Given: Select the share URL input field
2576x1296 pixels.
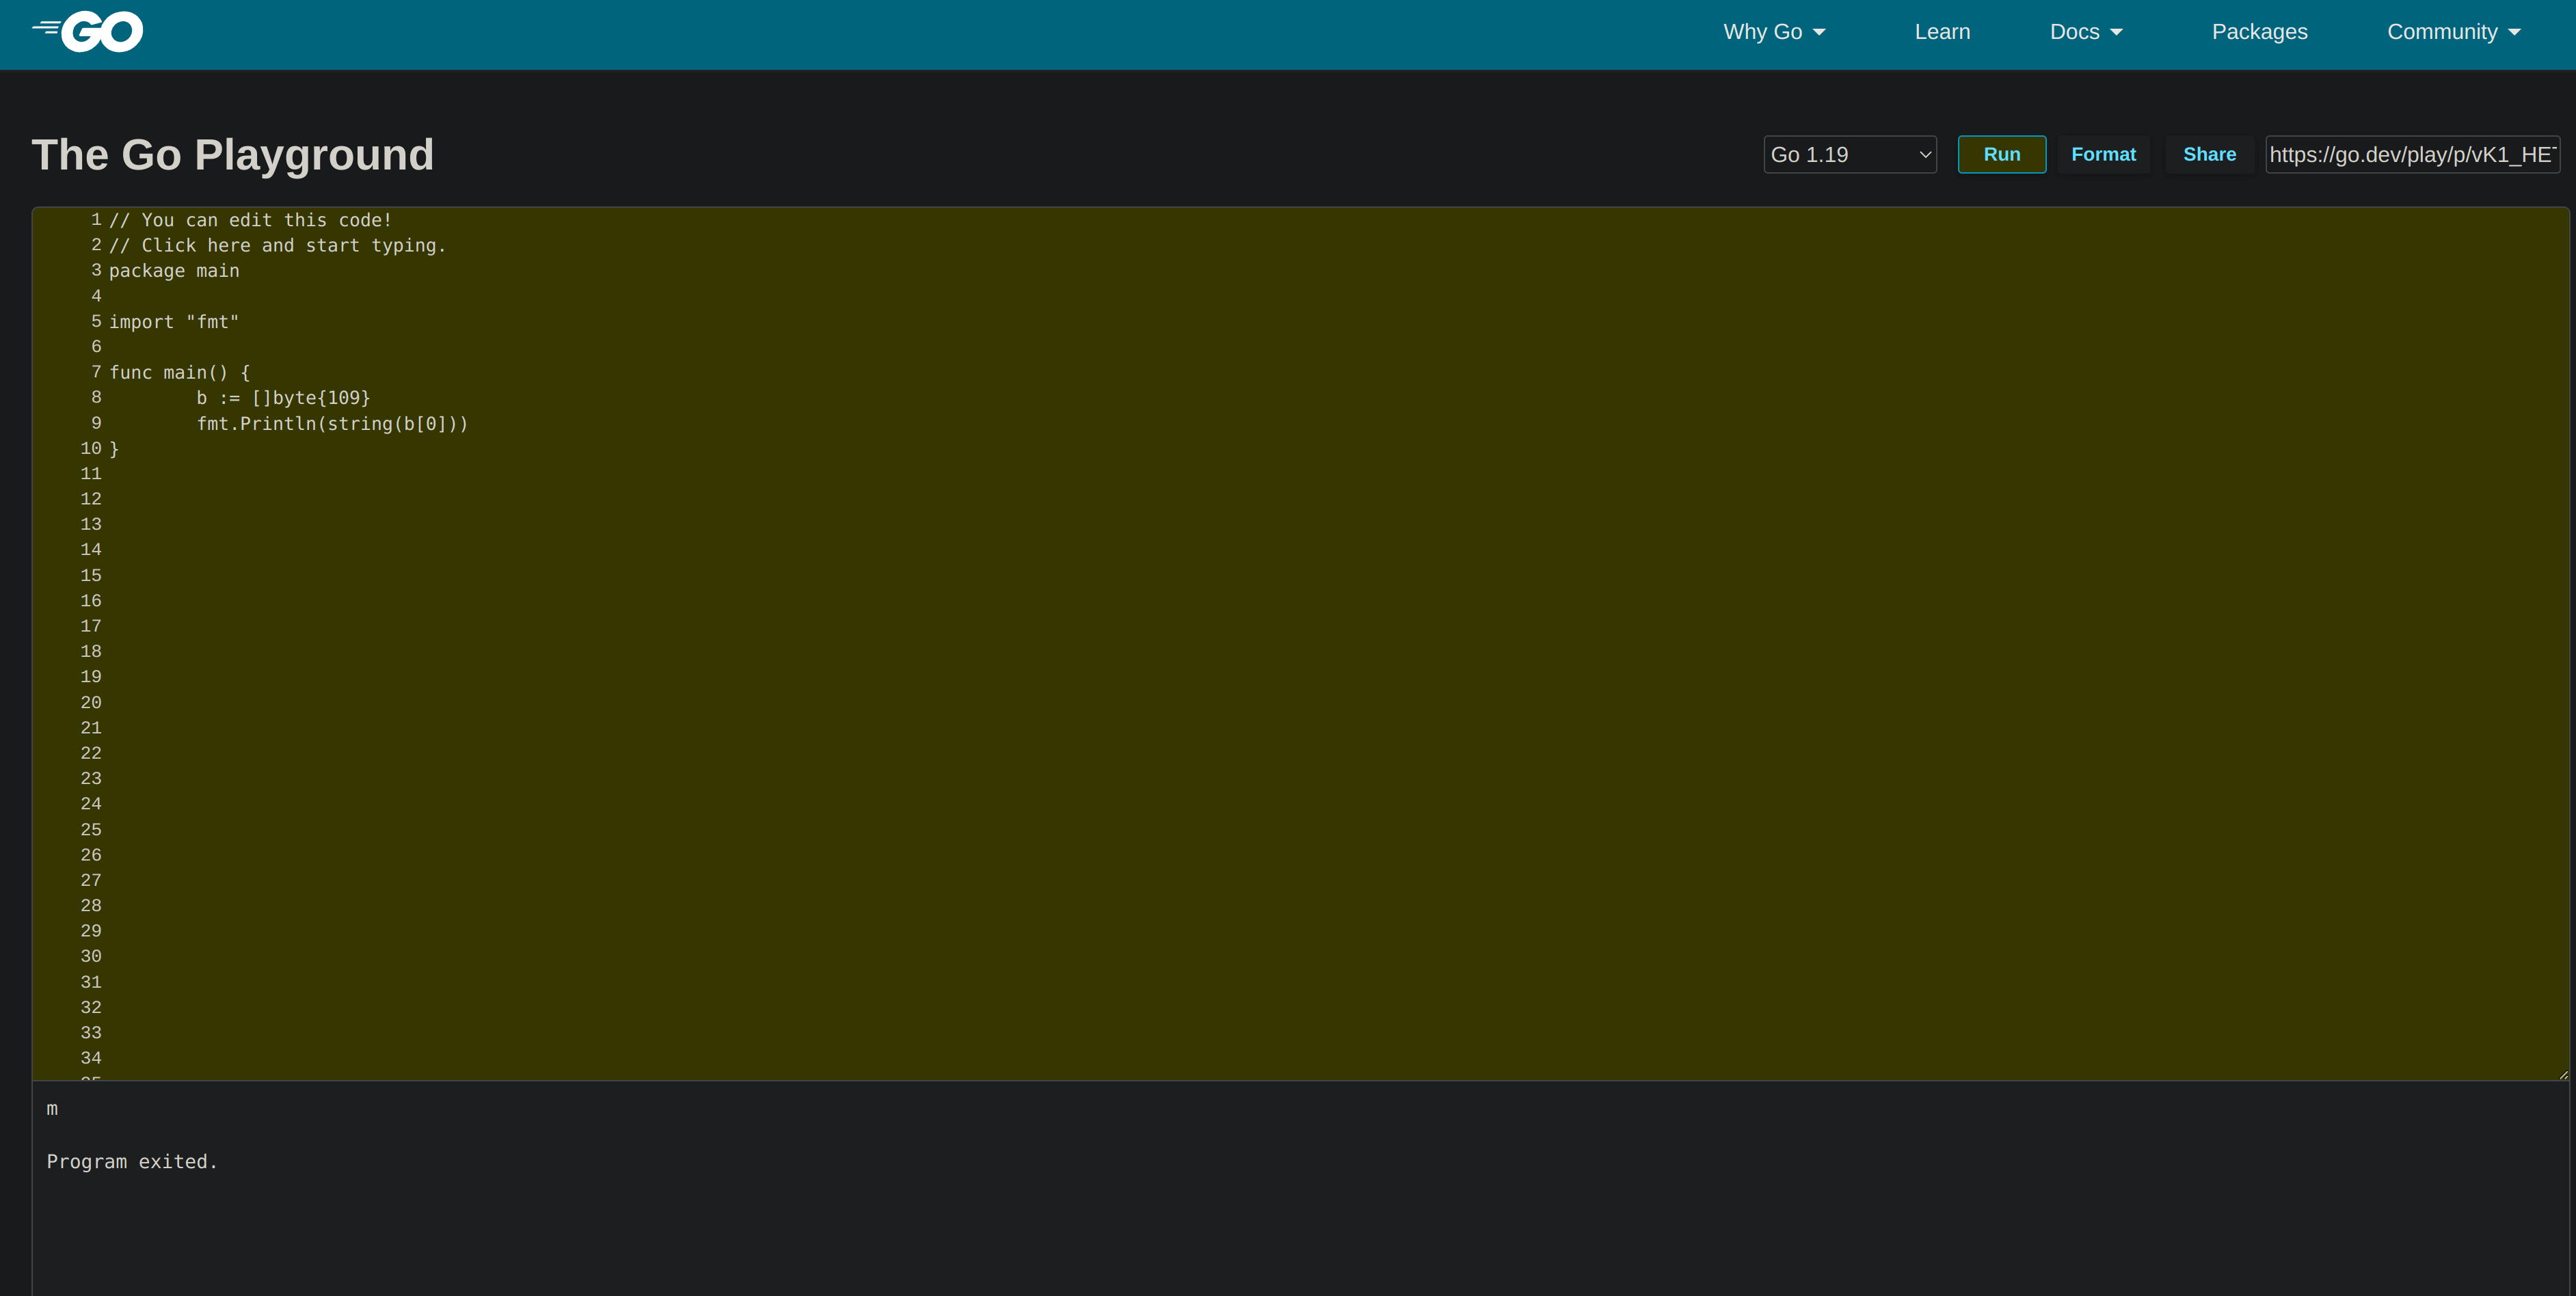Looking at the screenshot, I should point(2412,154).
